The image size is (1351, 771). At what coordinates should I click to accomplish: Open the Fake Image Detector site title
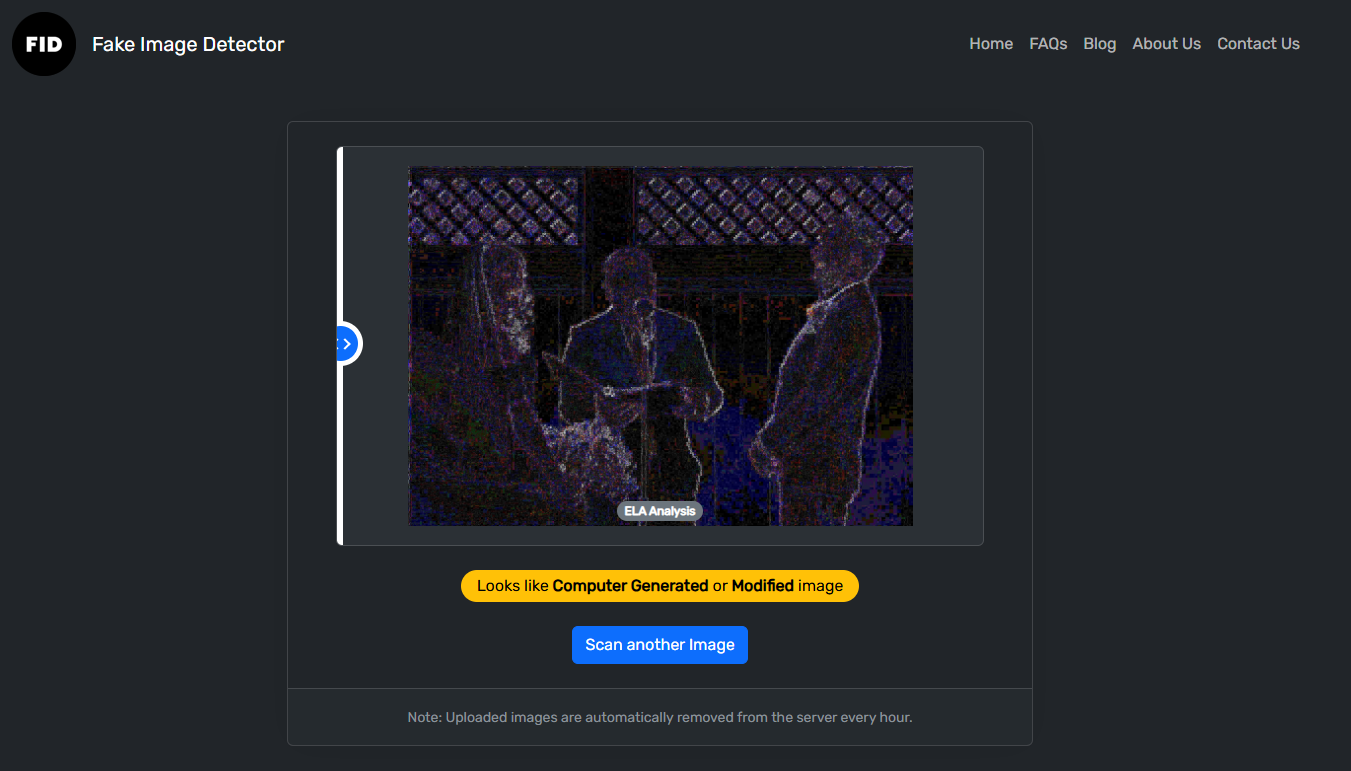188,44
